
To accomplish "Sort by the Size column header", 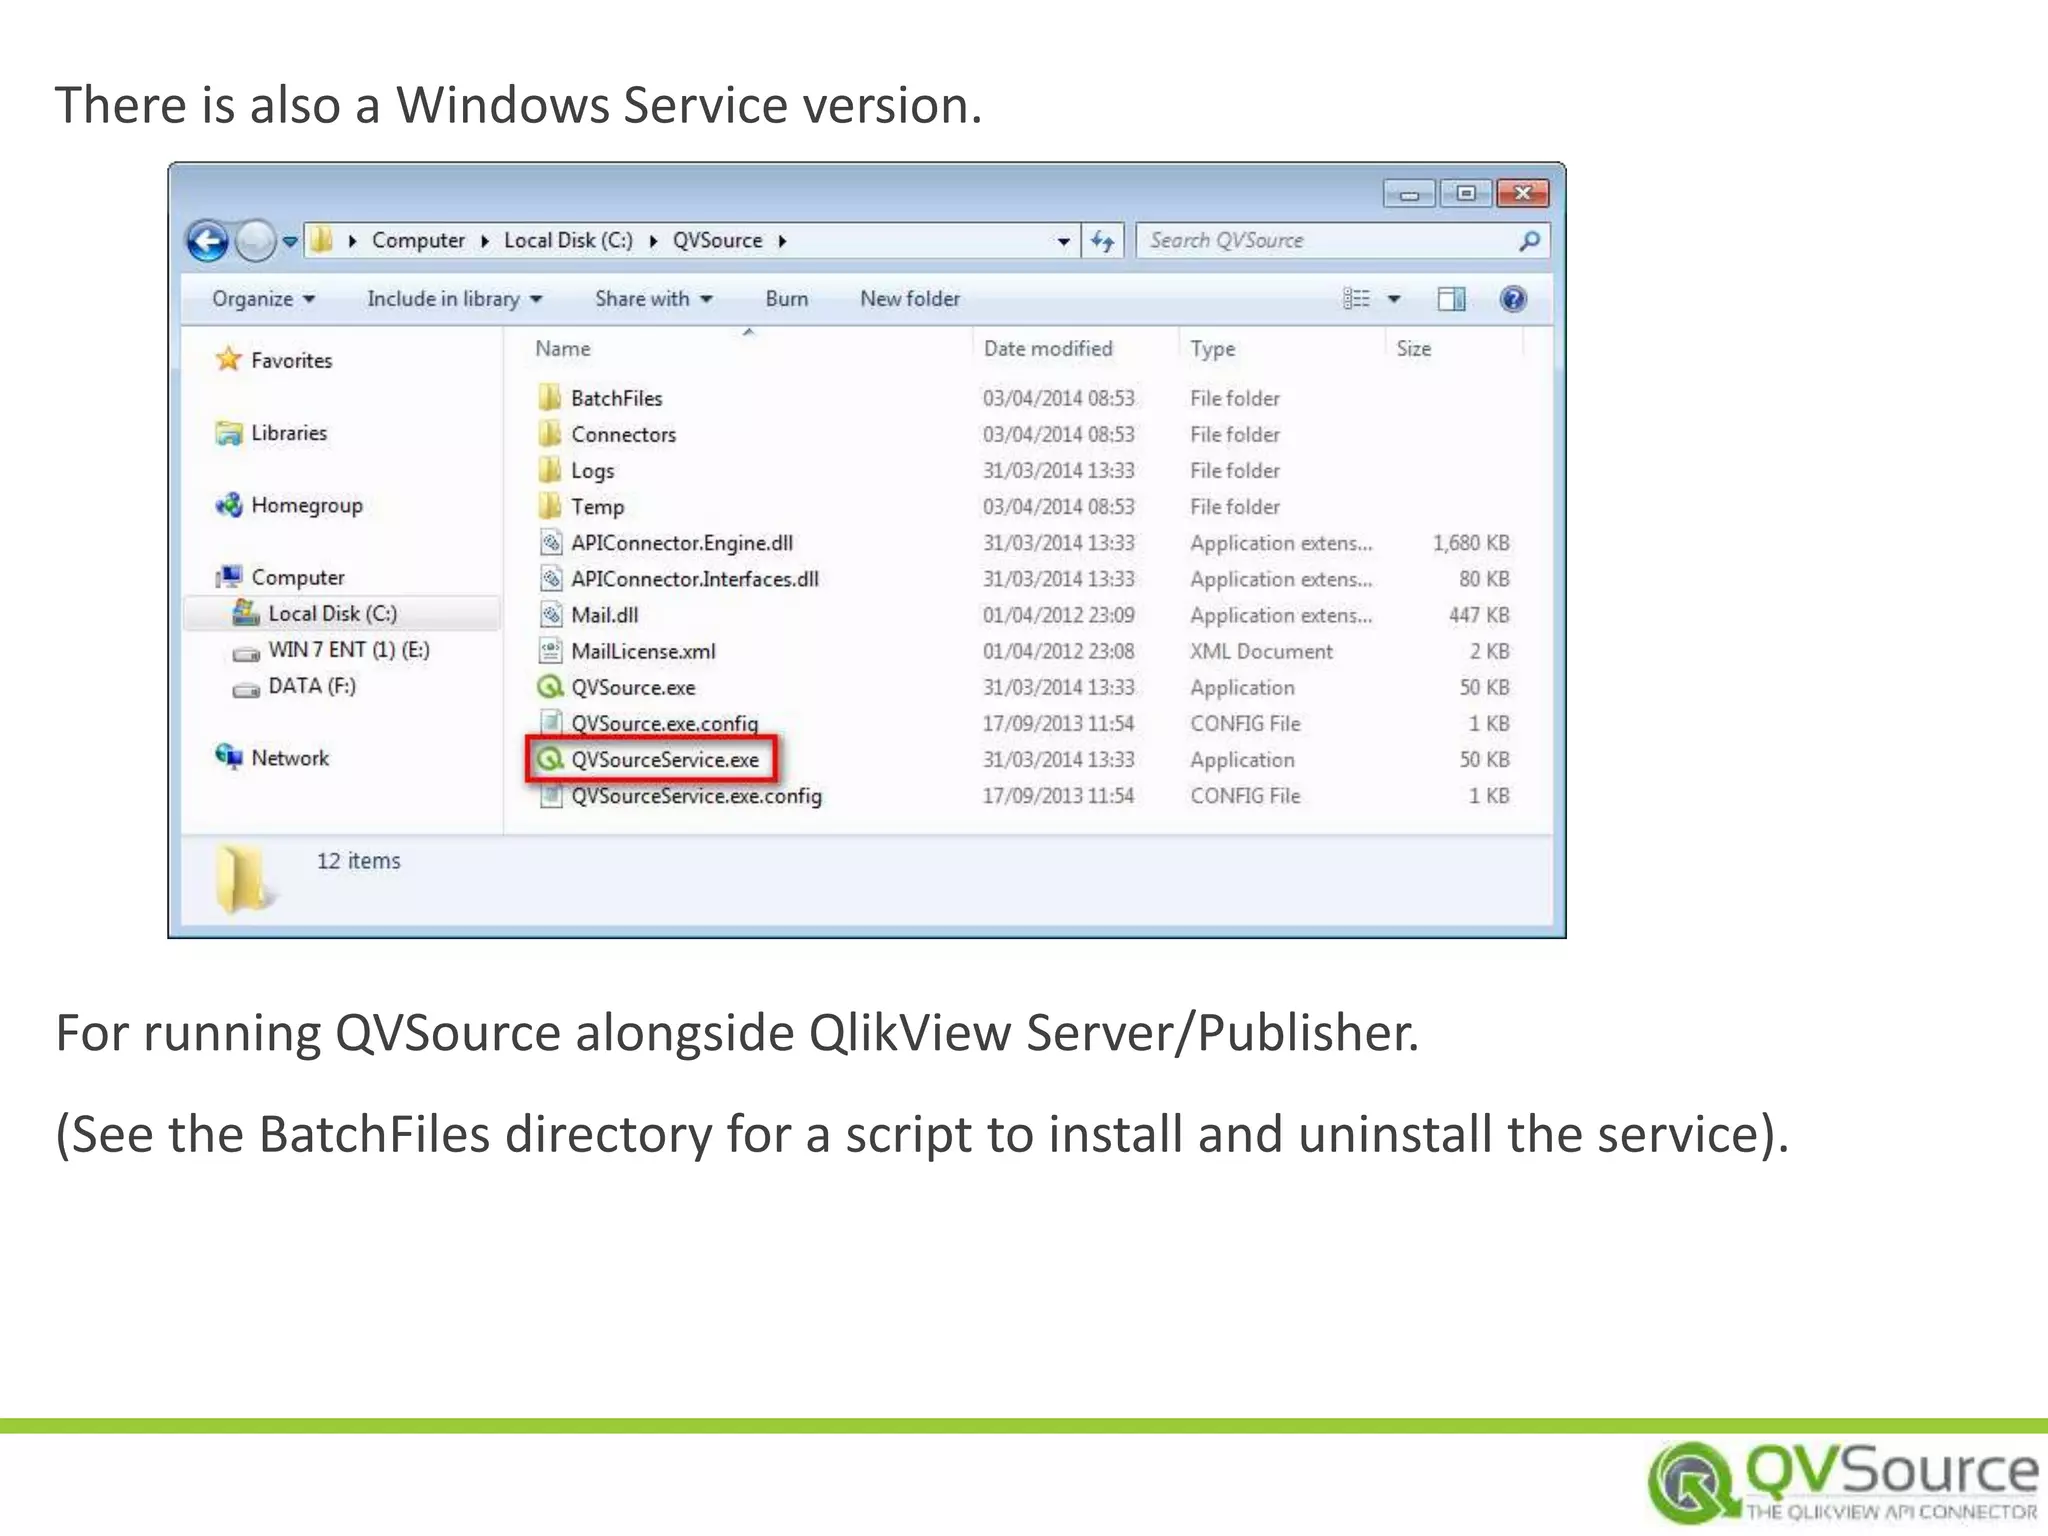I will pos(1413,349).
